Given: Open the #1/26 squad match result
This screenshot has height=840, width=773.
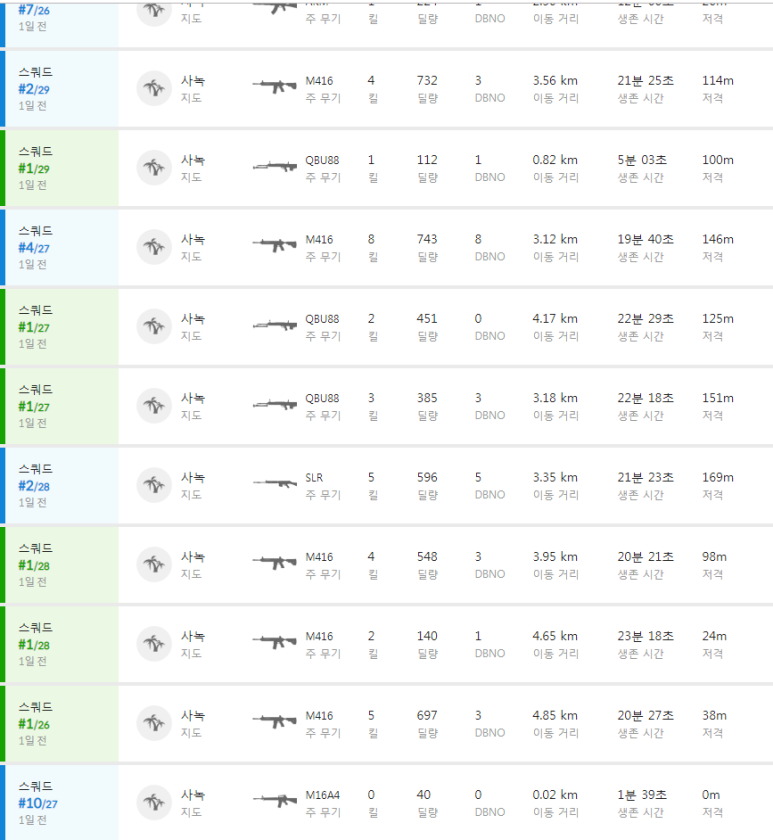Looking at the screenshot, I should coord(35,724).
